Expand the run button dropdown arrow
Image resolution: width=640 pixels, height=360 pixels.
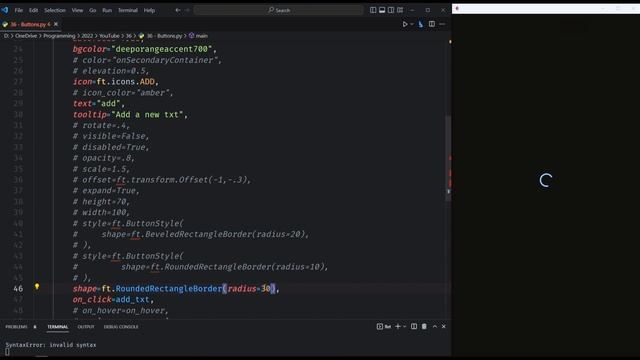pos(411,24)
